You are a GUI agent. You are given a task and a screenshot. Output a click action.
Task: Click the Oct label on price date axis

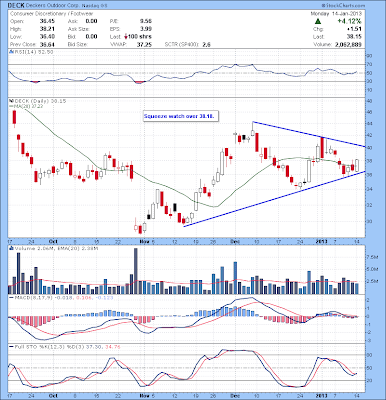click(53, 241)
